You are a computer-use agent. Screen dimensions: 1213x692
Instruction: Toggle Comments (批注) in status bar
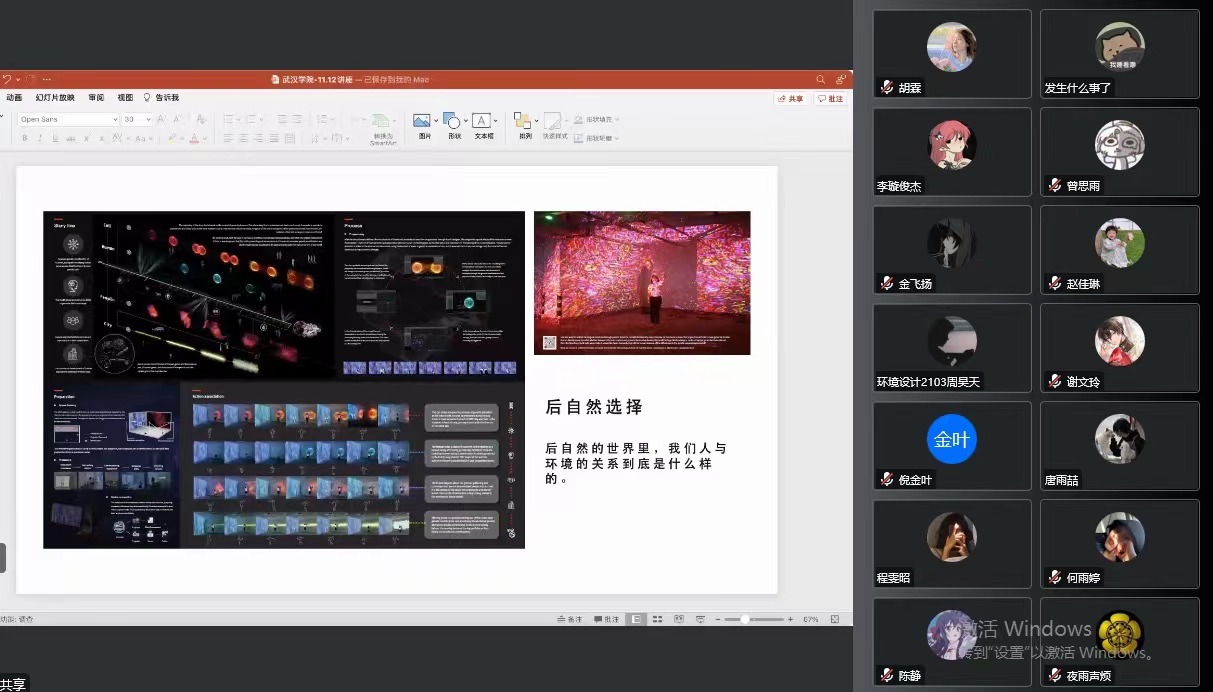[x=606, y=620]
